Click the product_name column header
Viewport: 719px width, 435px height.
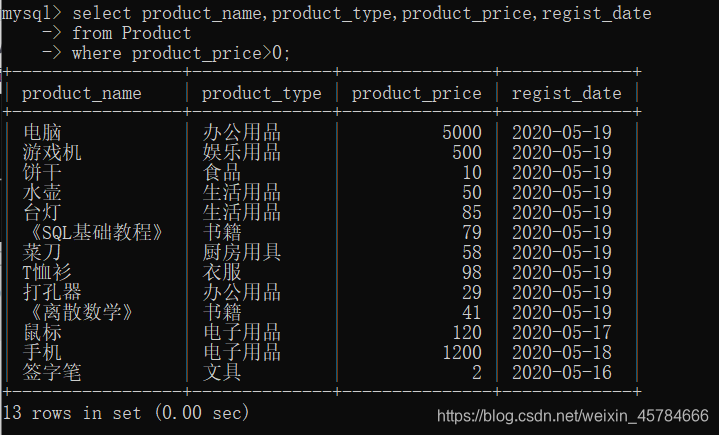pos(82,94)
